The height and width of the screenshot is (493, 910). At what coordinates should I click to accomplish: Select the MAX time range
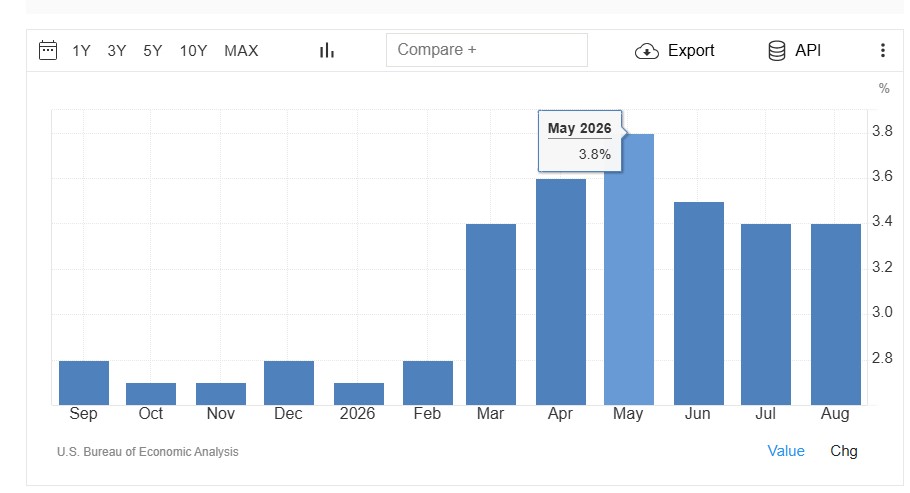pos(241,51)
